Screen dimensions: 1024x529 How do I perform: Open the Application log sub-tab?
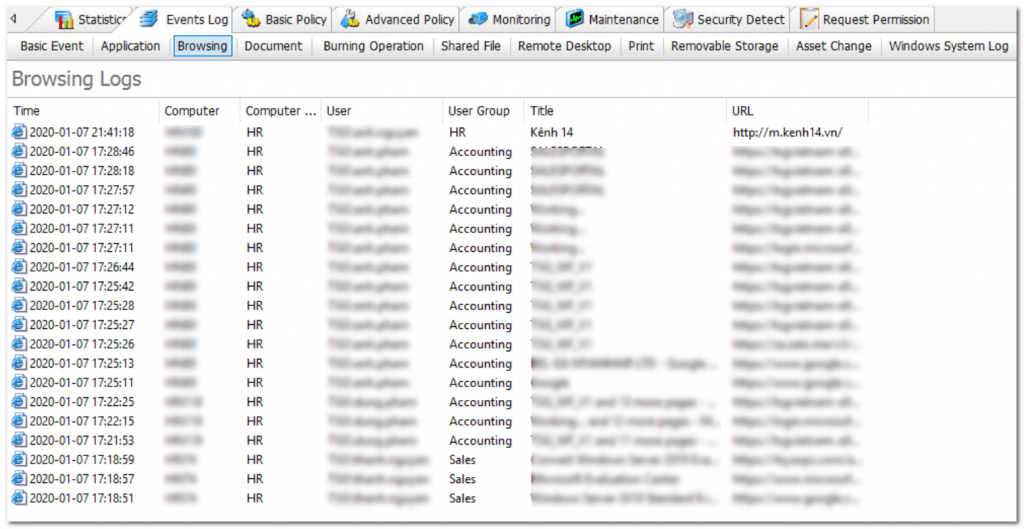(x=131, y=46)
